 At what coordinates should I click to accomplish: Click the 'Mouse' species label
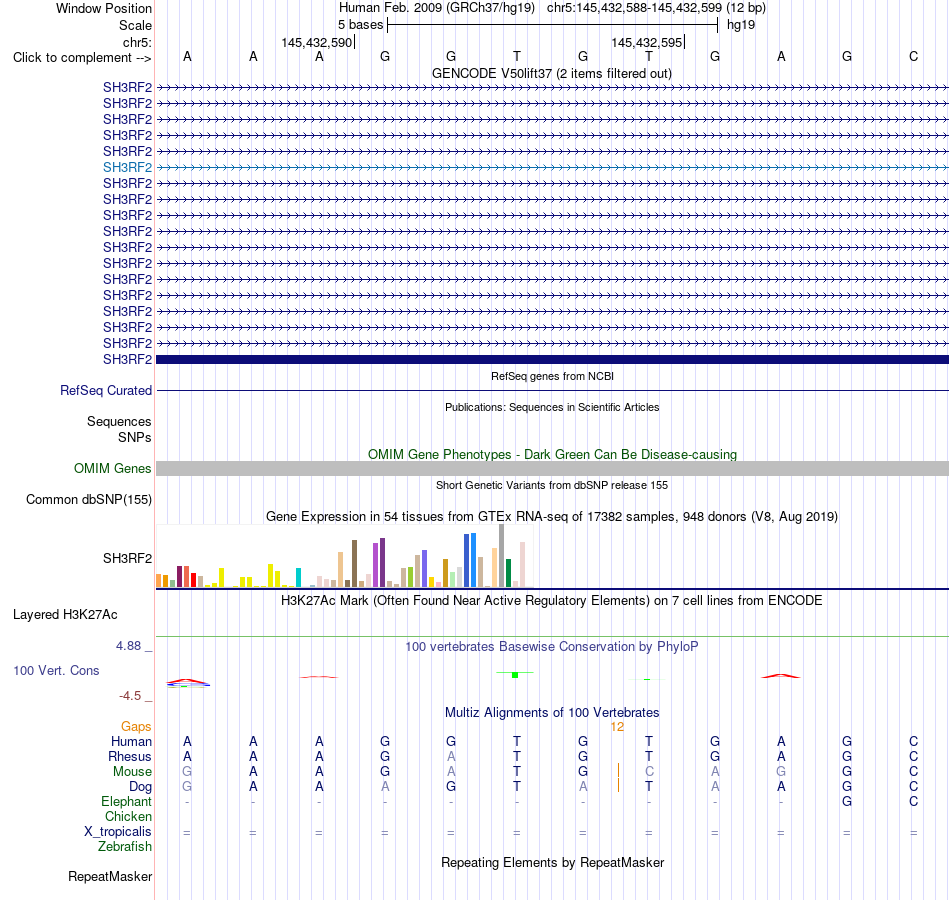point(132,772)
